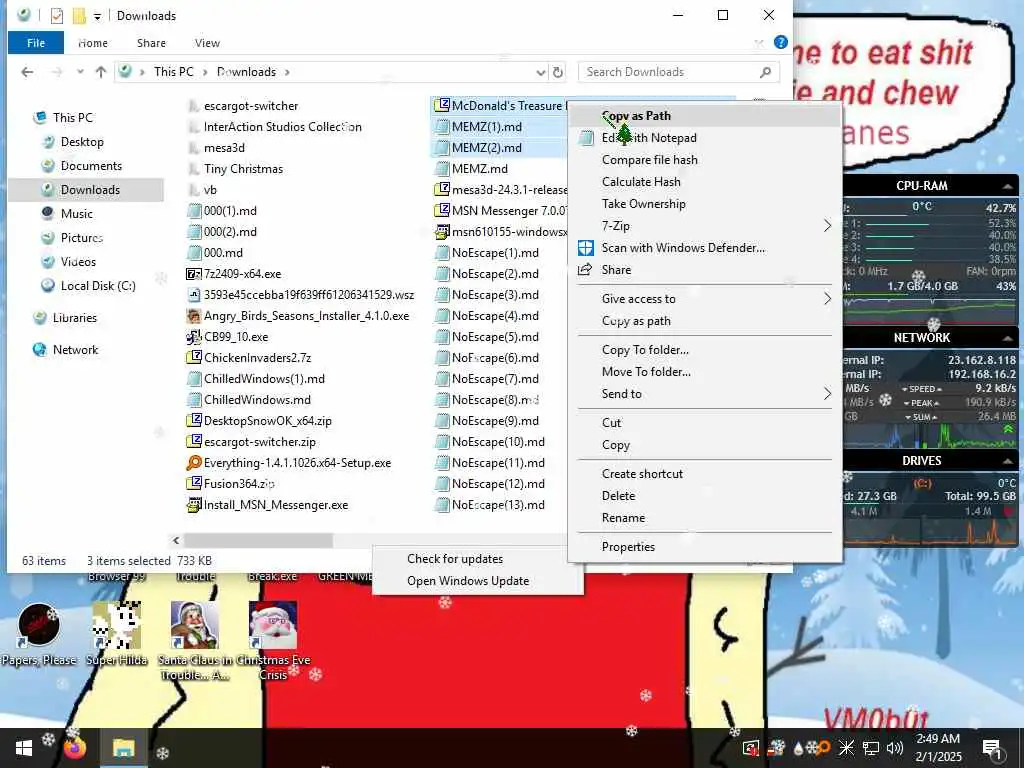The height and width of the screenshot is (768, 1024).
Task: Choose Rename in context menu
Action: pos(704,518)
